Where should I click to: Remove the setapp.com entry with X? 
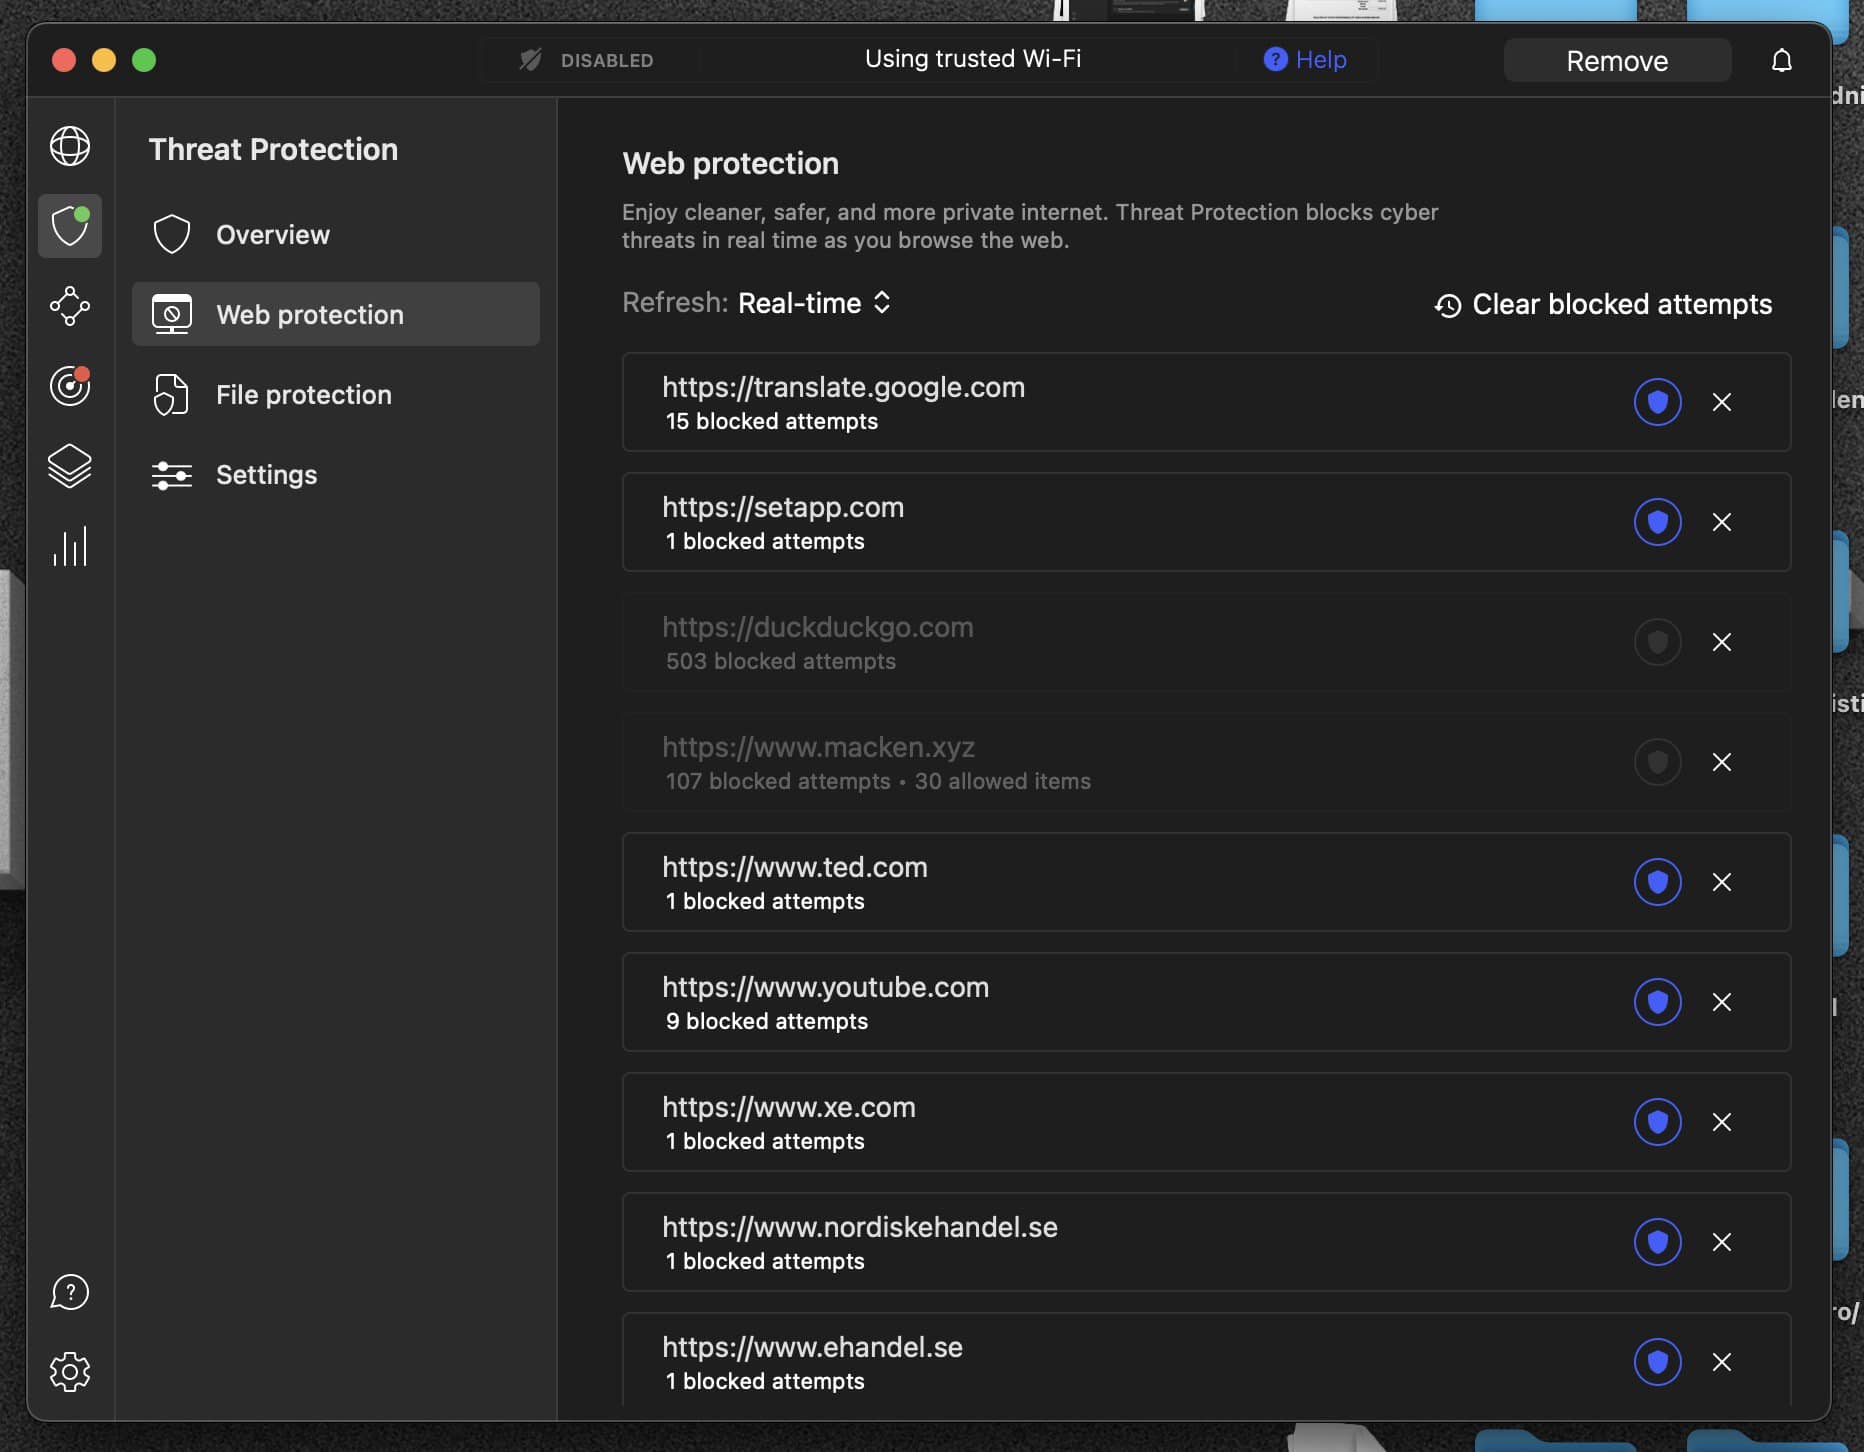coord(1722,522)
